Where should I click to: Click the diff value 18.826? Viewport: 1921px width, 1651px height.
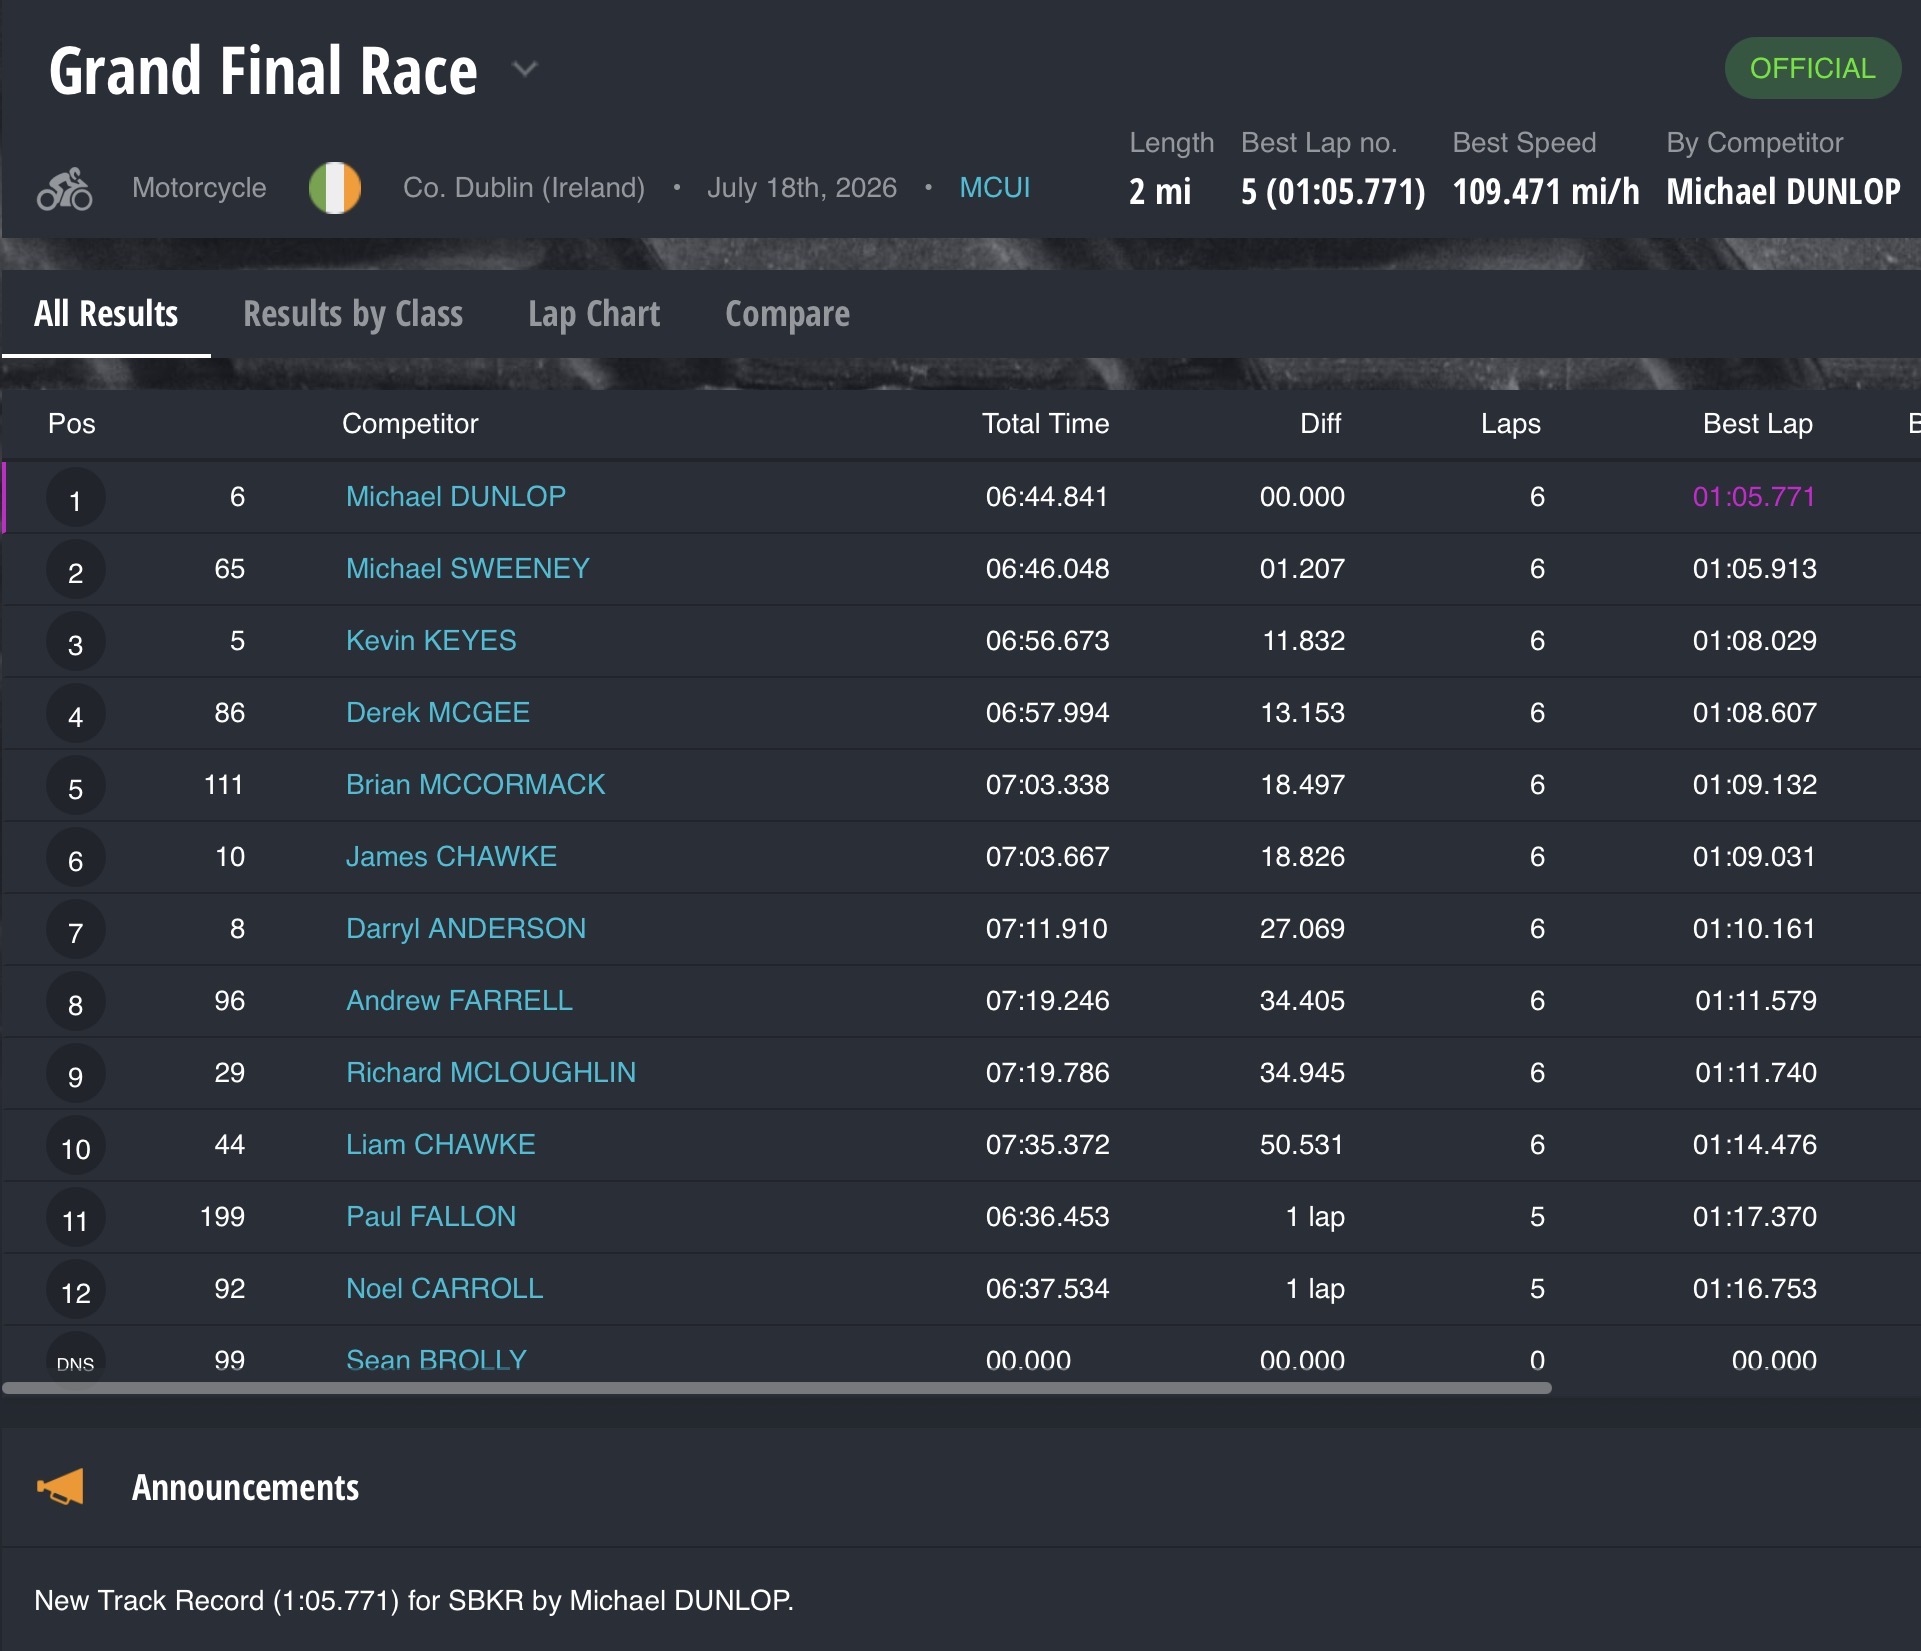(1302, 856)
